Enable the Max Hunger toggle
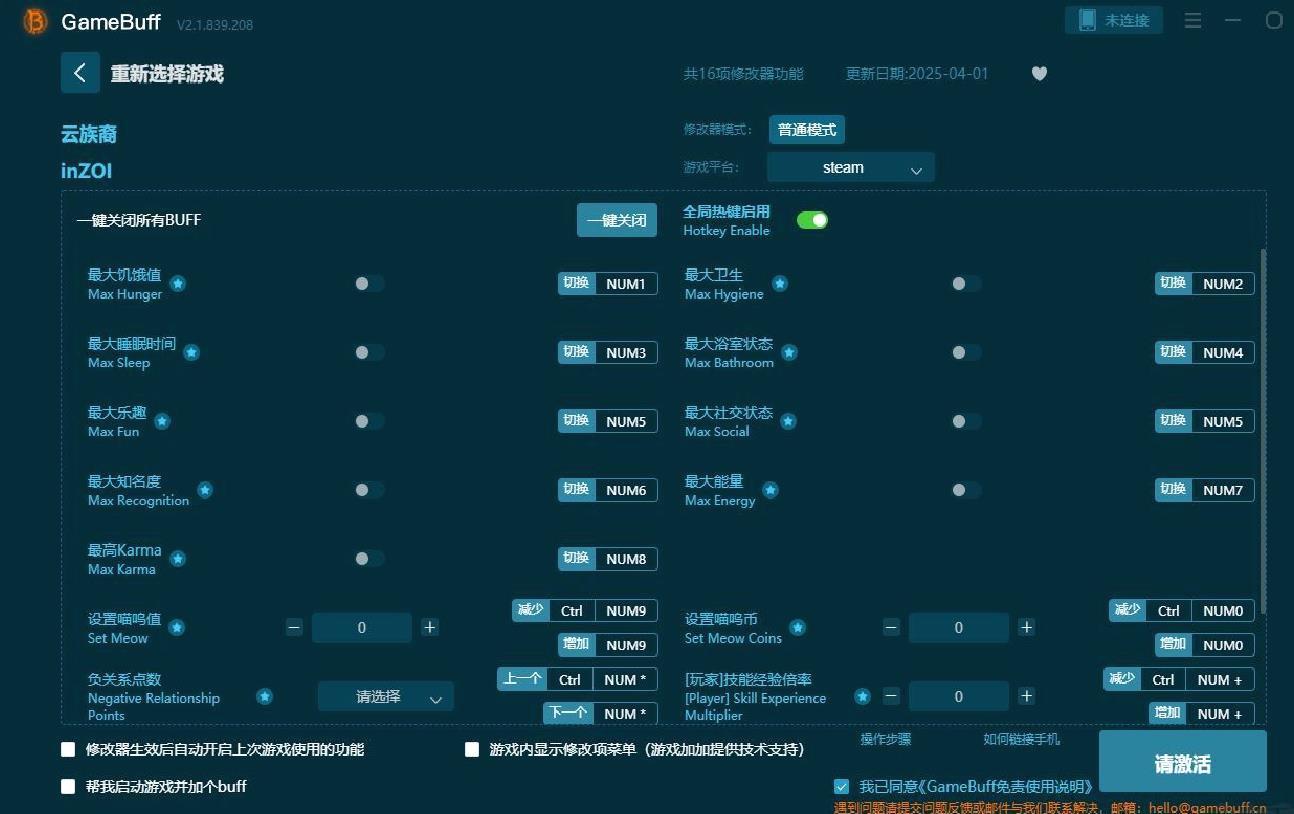This screenshot has height=814, width=1294. 369,284
